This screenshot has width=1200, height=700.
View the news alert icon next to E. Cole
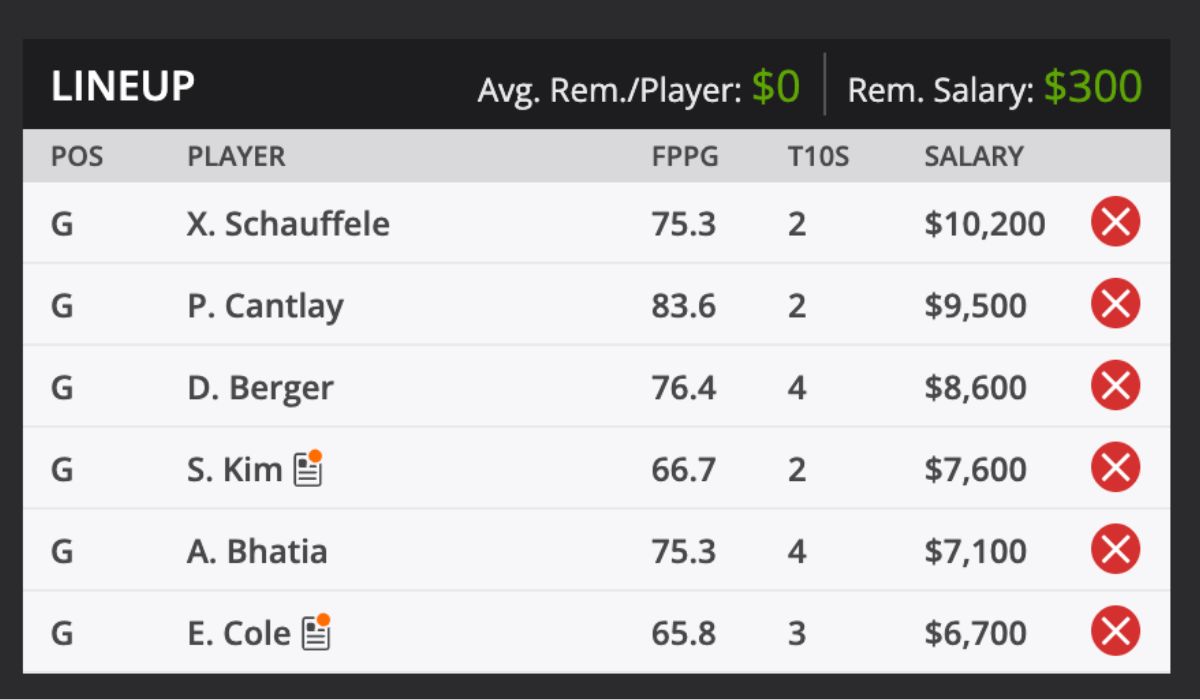coord(316,632)
